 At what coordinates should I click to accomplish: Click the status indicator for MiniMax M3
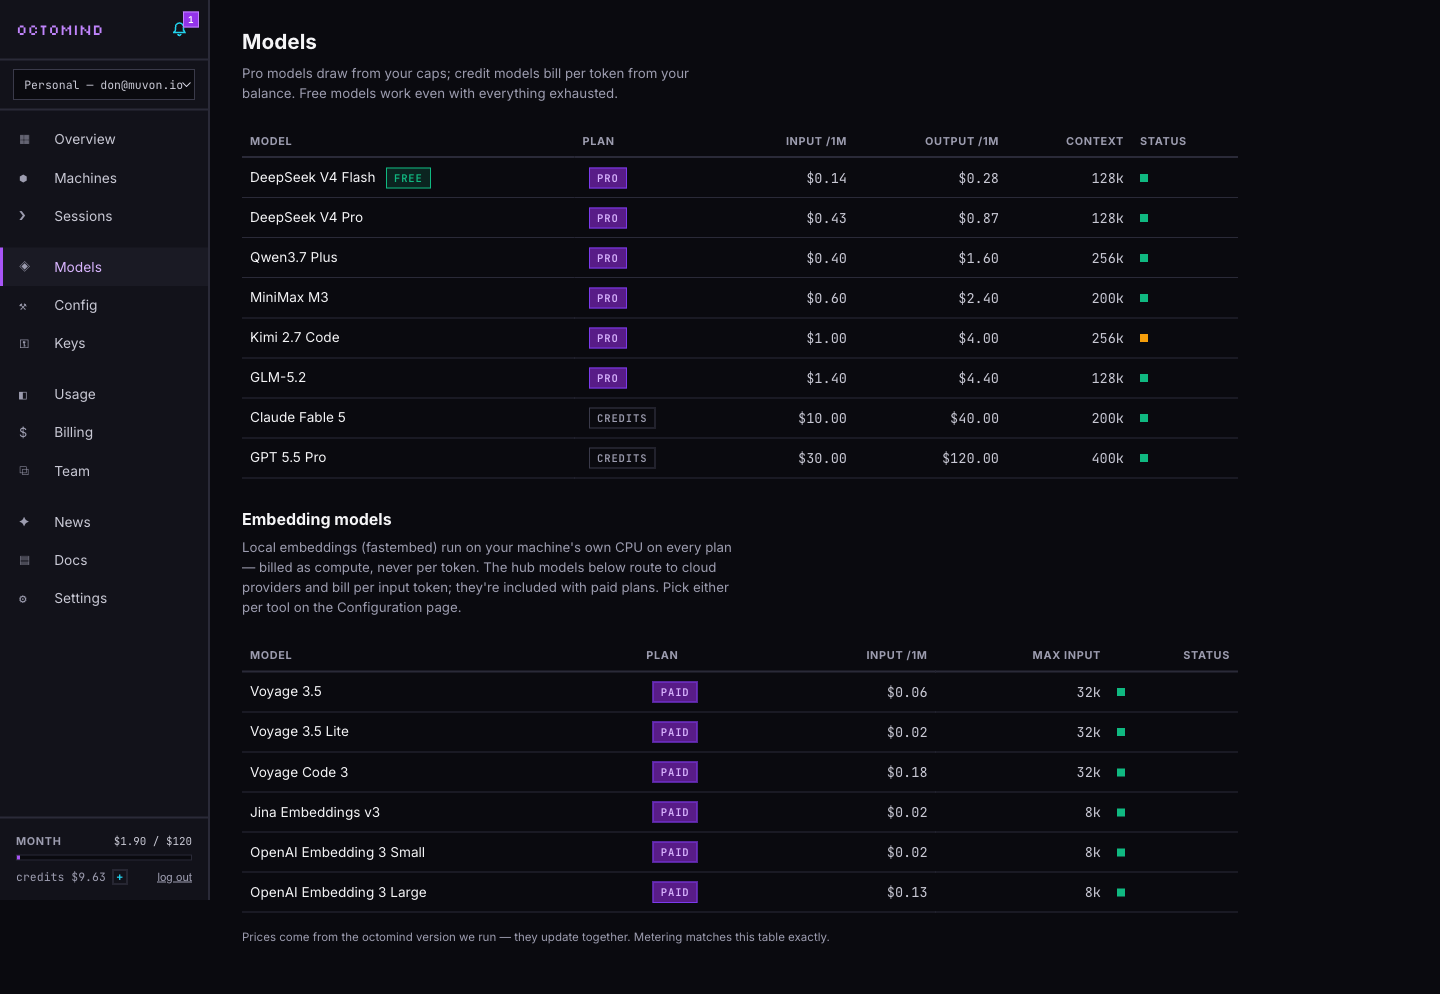click(x=1144, y=298)
